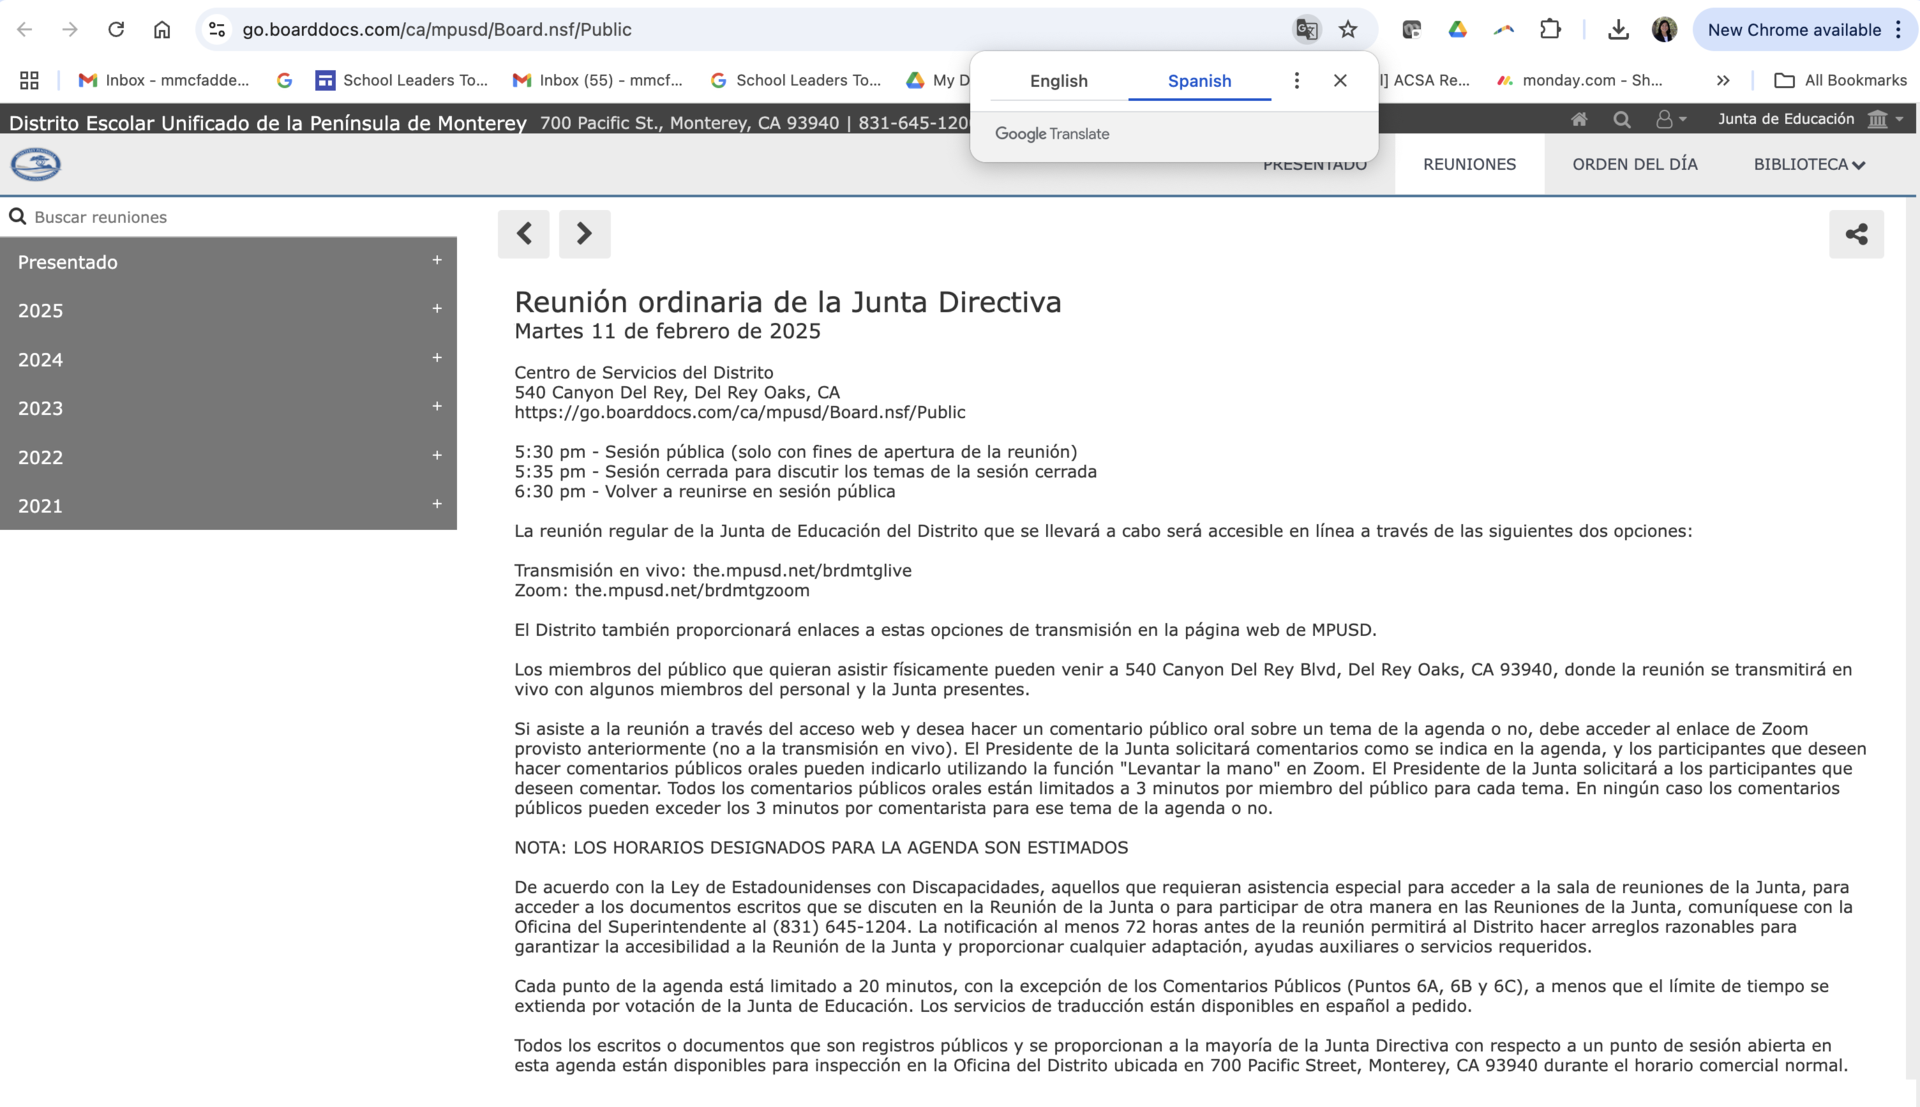This screenshot has width=1920, height=1107.
Task: Expand the 2025 meetings section
Action: (228, 310)
